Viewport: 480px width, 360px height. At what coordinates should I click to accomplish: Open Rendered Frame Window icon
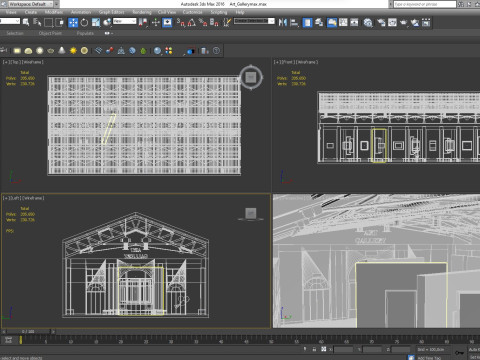coord(392,22)
